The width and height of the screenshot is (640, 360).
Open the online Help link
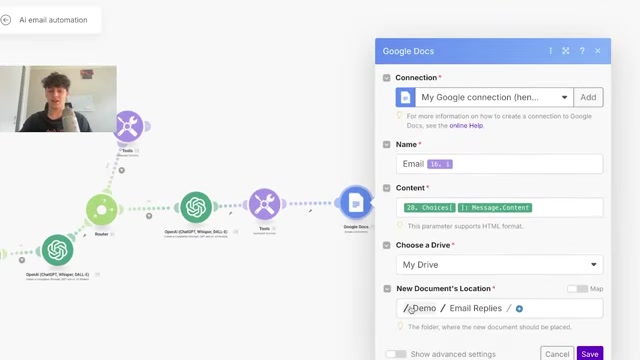point(466,126)
